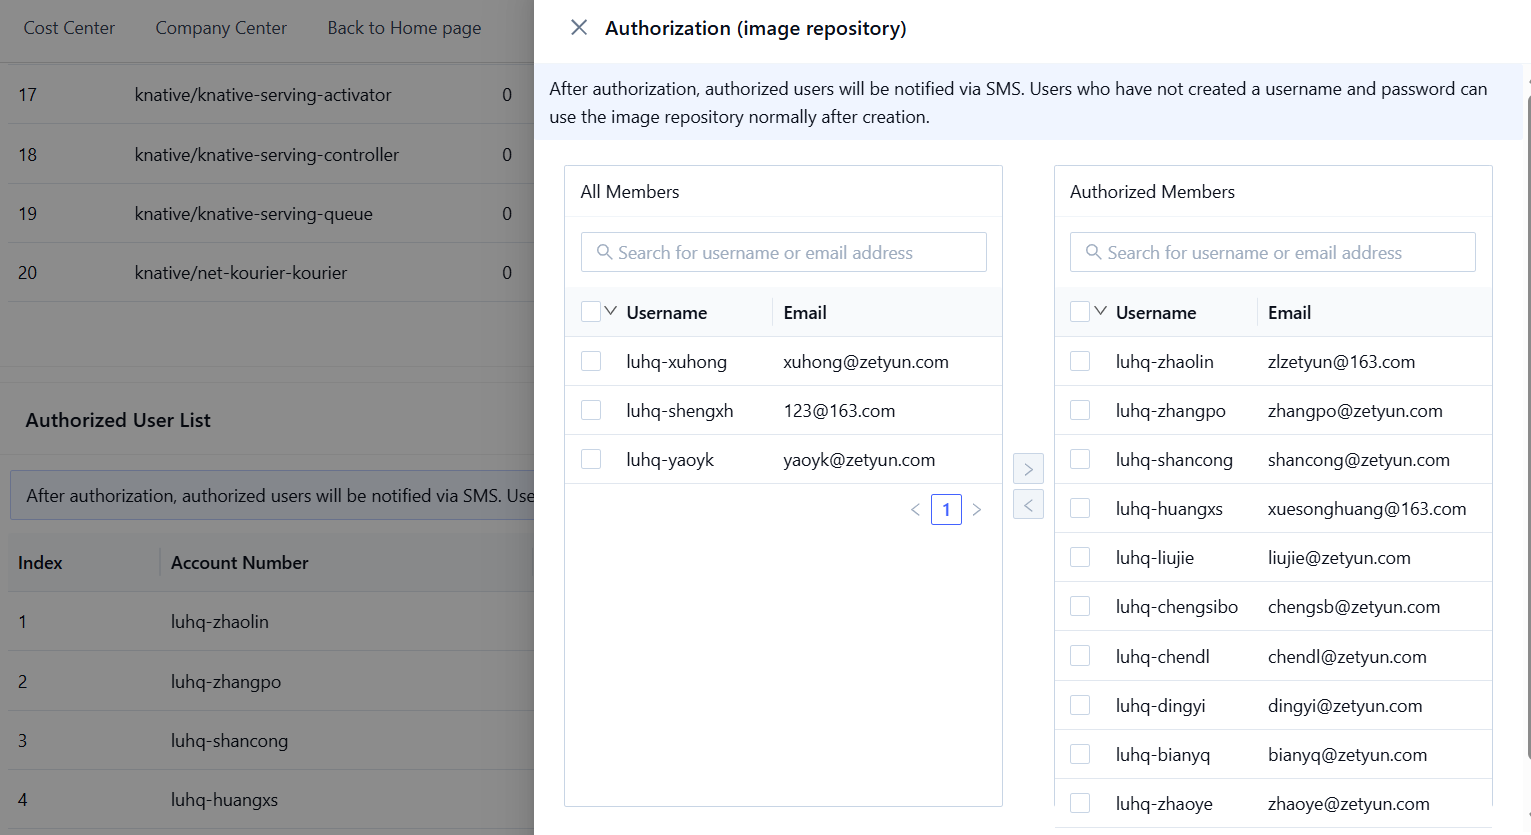The height and width of the screenshot is (835, 1531).
Task: Toggle select-all checkbox in All Members
Action: [x=591, y=312]
